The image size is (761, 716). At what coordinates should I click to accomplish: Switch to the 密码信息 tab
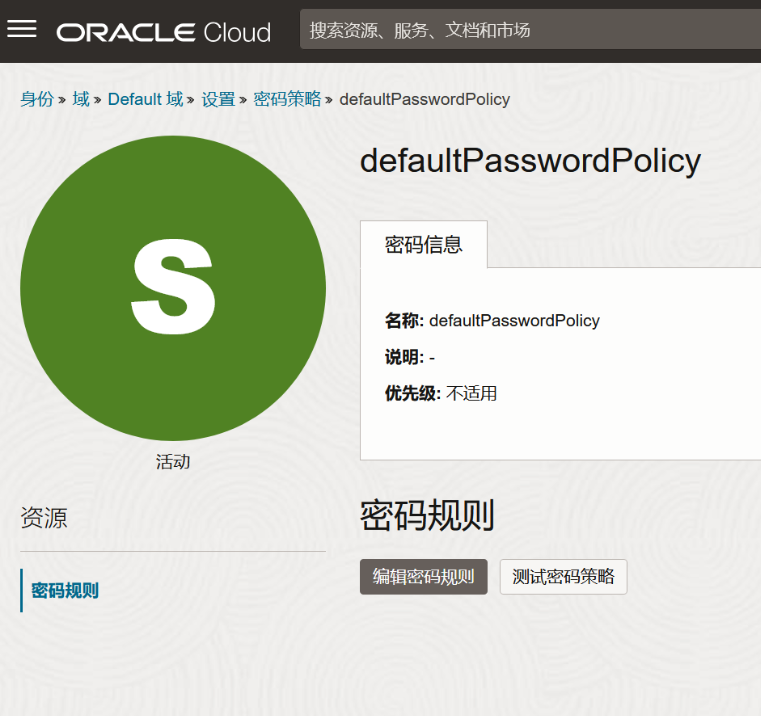pyautogui.click(x=424, y=245)
